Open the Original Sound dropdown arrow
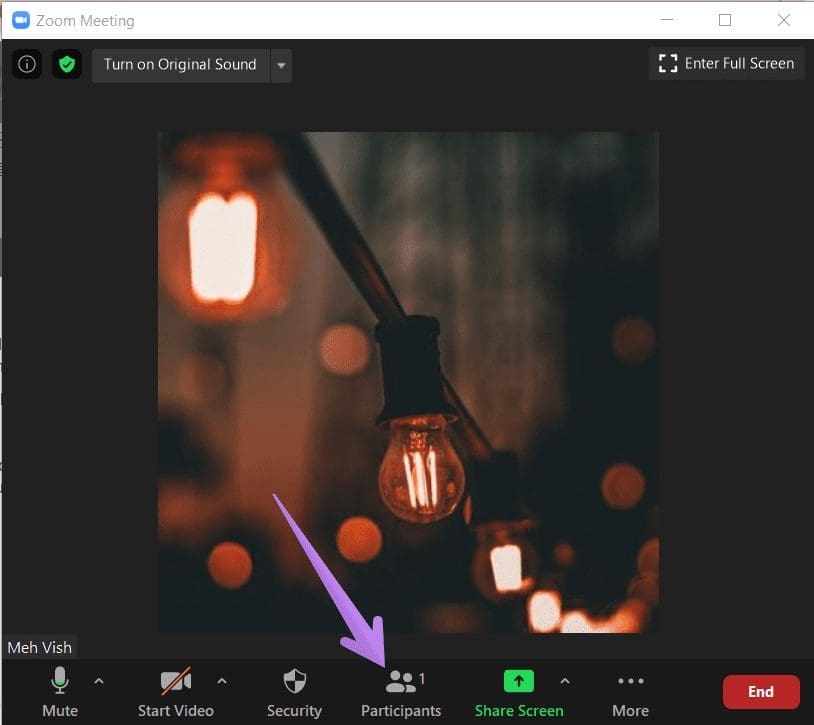Viewport: 814px width, 725px height. [281, 64]
